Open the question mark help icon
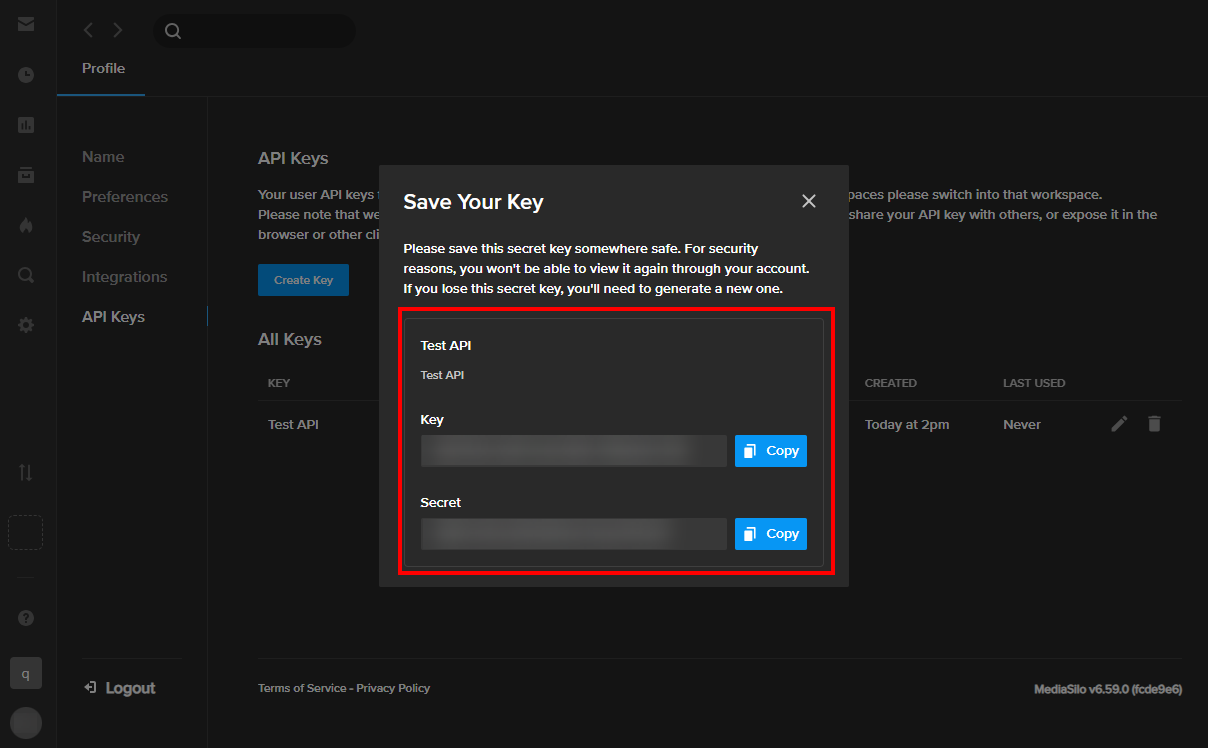 pyautogui.click(x=26, y=618)
